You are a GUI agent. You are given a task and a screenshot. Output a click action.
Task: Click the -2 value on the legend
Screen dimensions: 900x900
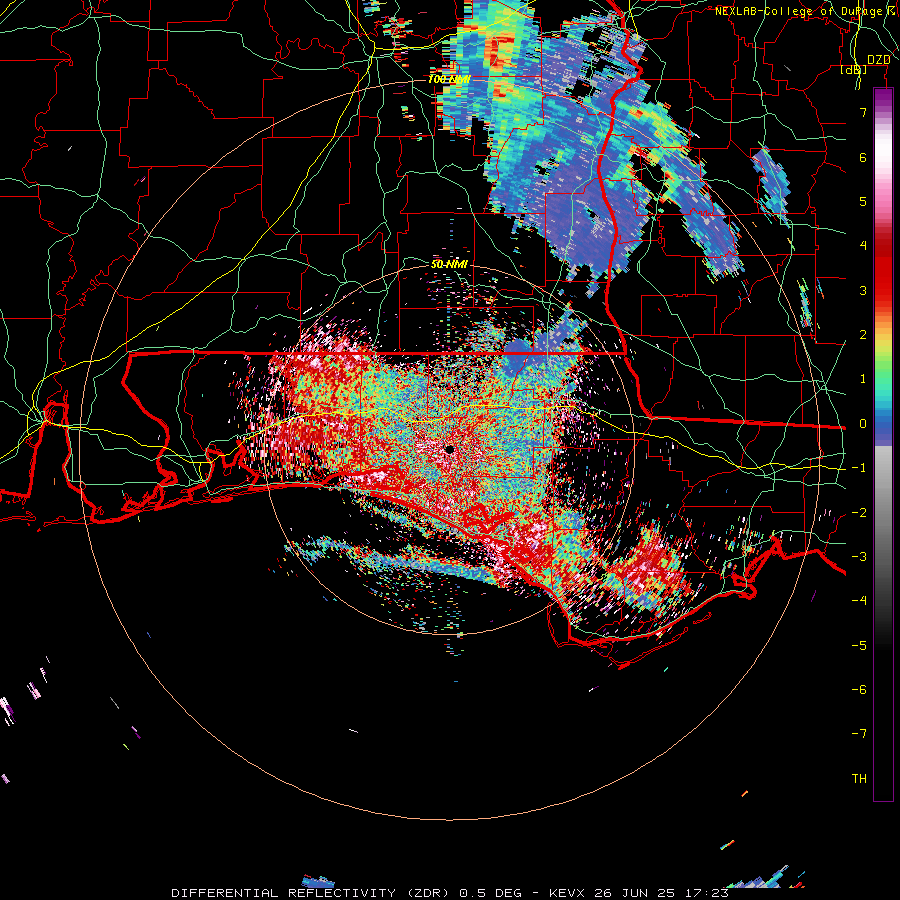click(859, 513)
